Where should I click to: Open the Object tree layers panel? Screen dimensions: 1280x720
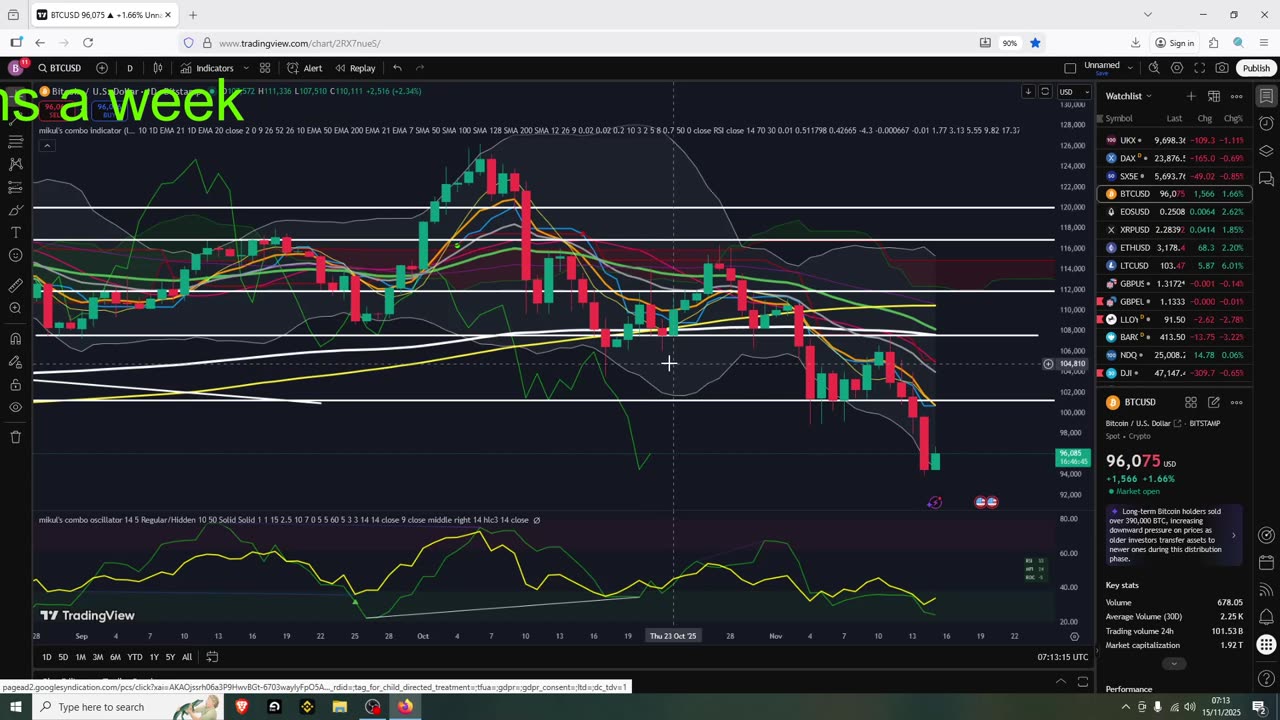coord(1266,152)
